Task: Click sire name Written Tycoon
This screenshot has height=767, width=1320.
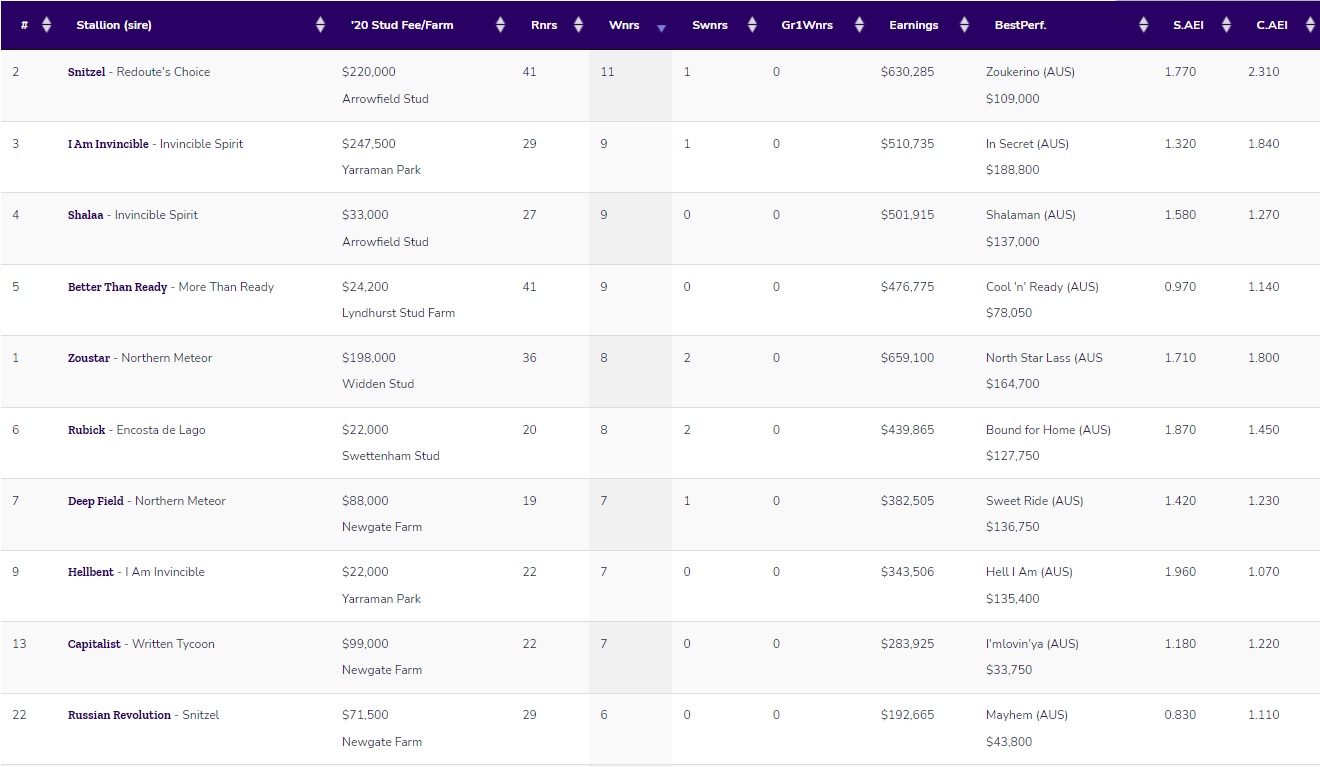Action: [173, 644]
